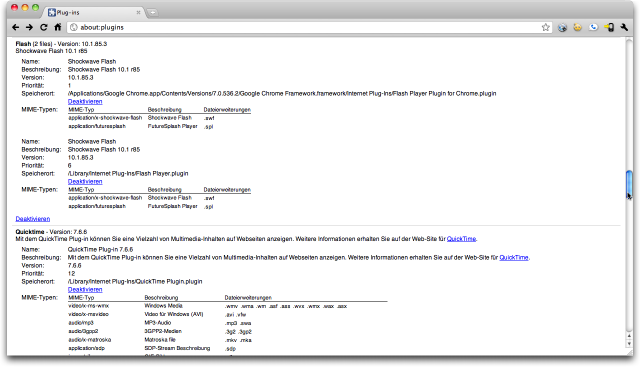640x367 pixels.
Task: Click '.mkv .mka' file extensions cell
Action: pyautogui.click(x=238, y=340)
